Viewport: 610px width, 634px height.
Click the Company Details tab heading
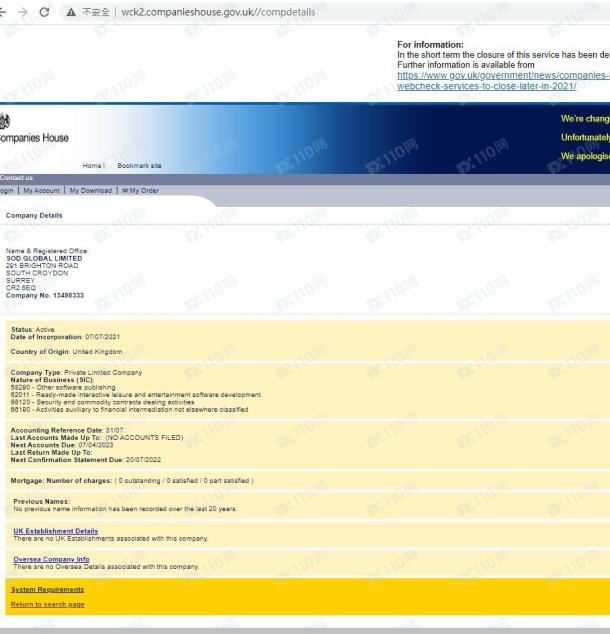coord(34,215)
